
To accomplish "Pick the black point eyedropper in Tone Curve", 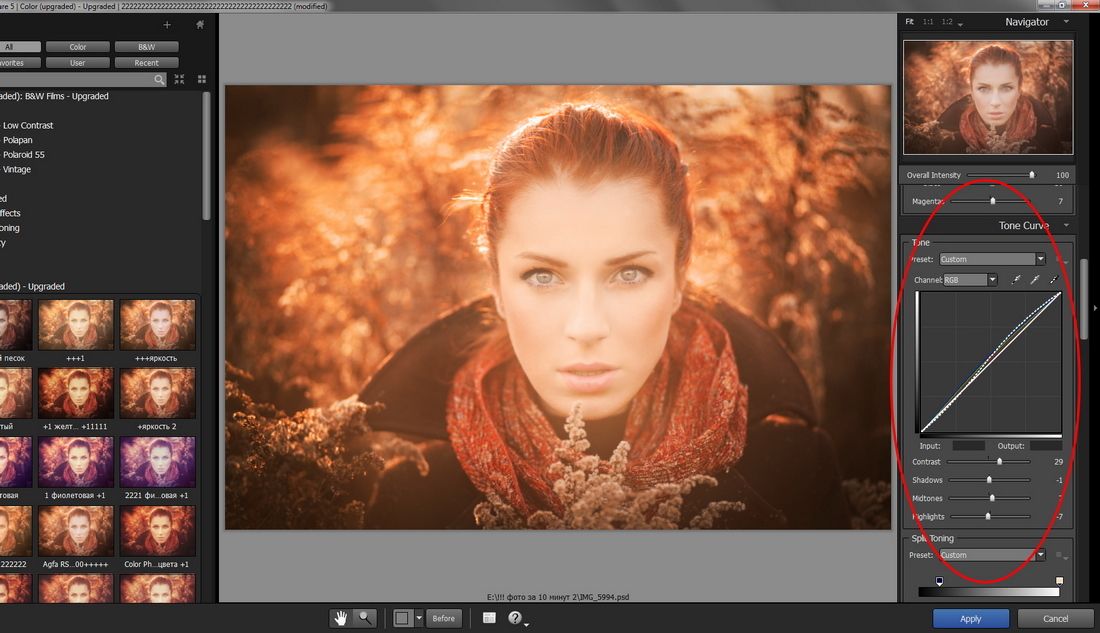I will [x=1016, y=280].
